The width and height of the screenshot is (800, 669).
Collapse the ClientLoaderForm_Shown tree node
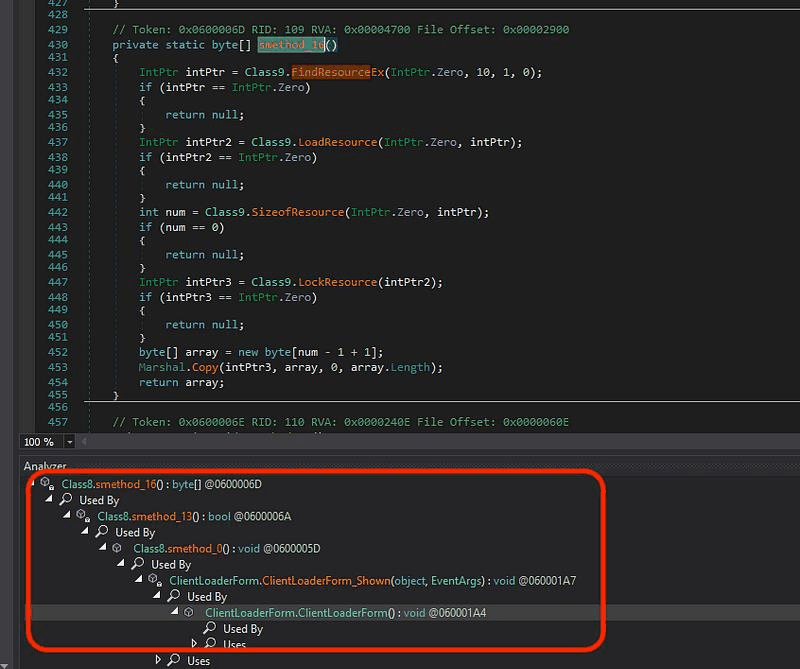click(138, 579)
